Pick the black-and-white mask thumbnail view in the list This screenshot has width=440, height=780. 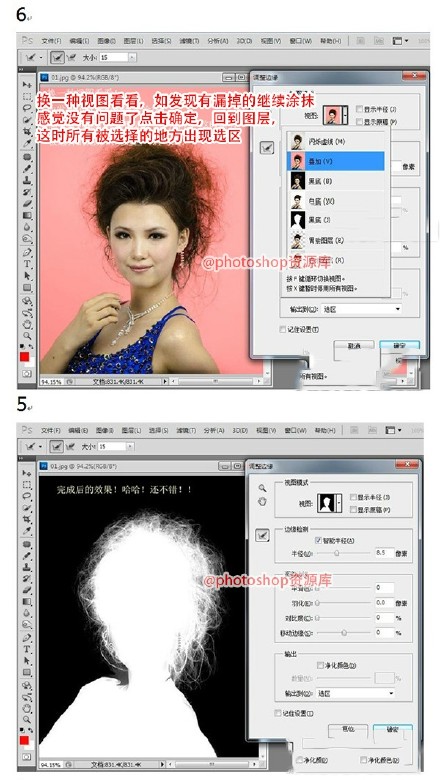(298, 220)
